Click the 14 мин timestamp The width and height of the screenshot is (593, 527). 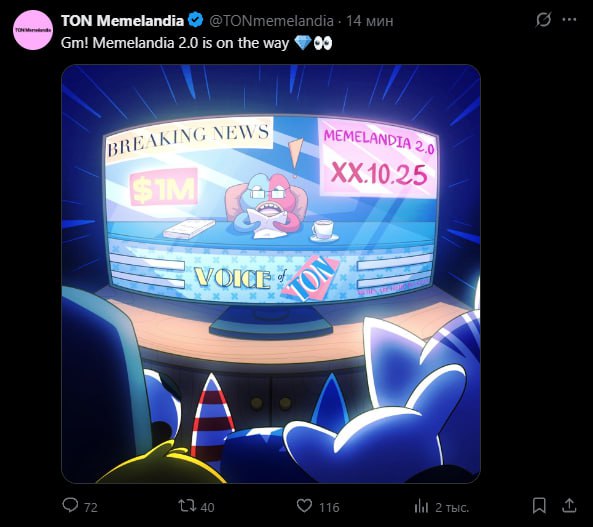[x=370, y=21]
